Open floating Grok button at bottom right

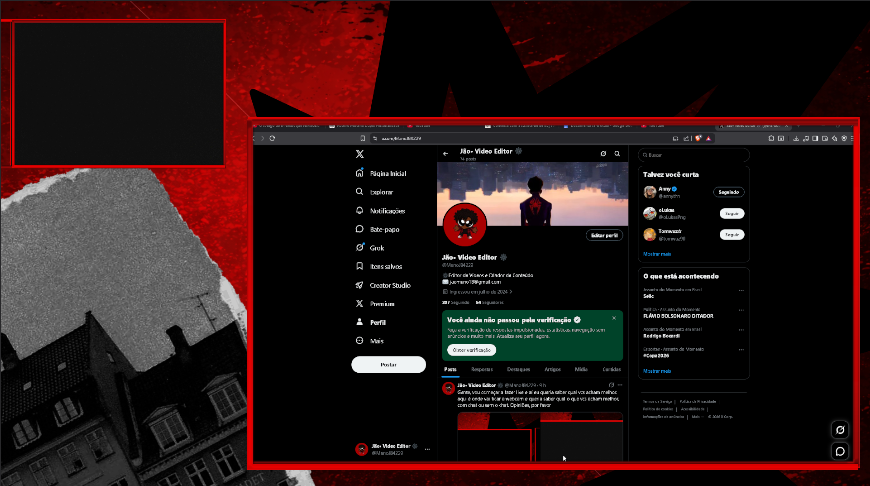click(840, 429)
